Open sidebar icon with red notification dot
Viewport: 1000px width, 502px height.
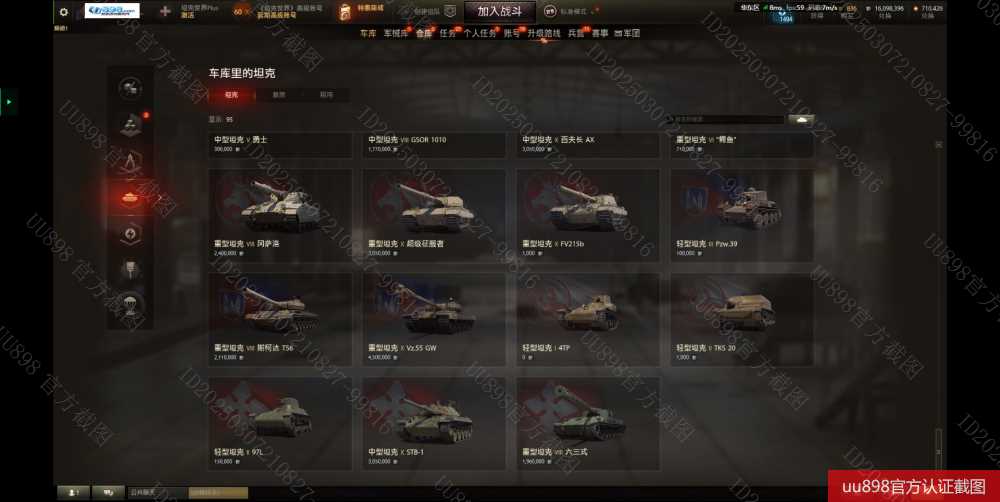click(131, 124)
